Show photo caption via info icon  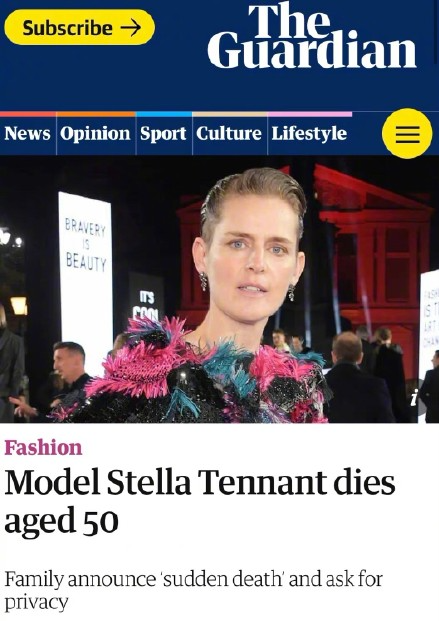pos(413,397)
